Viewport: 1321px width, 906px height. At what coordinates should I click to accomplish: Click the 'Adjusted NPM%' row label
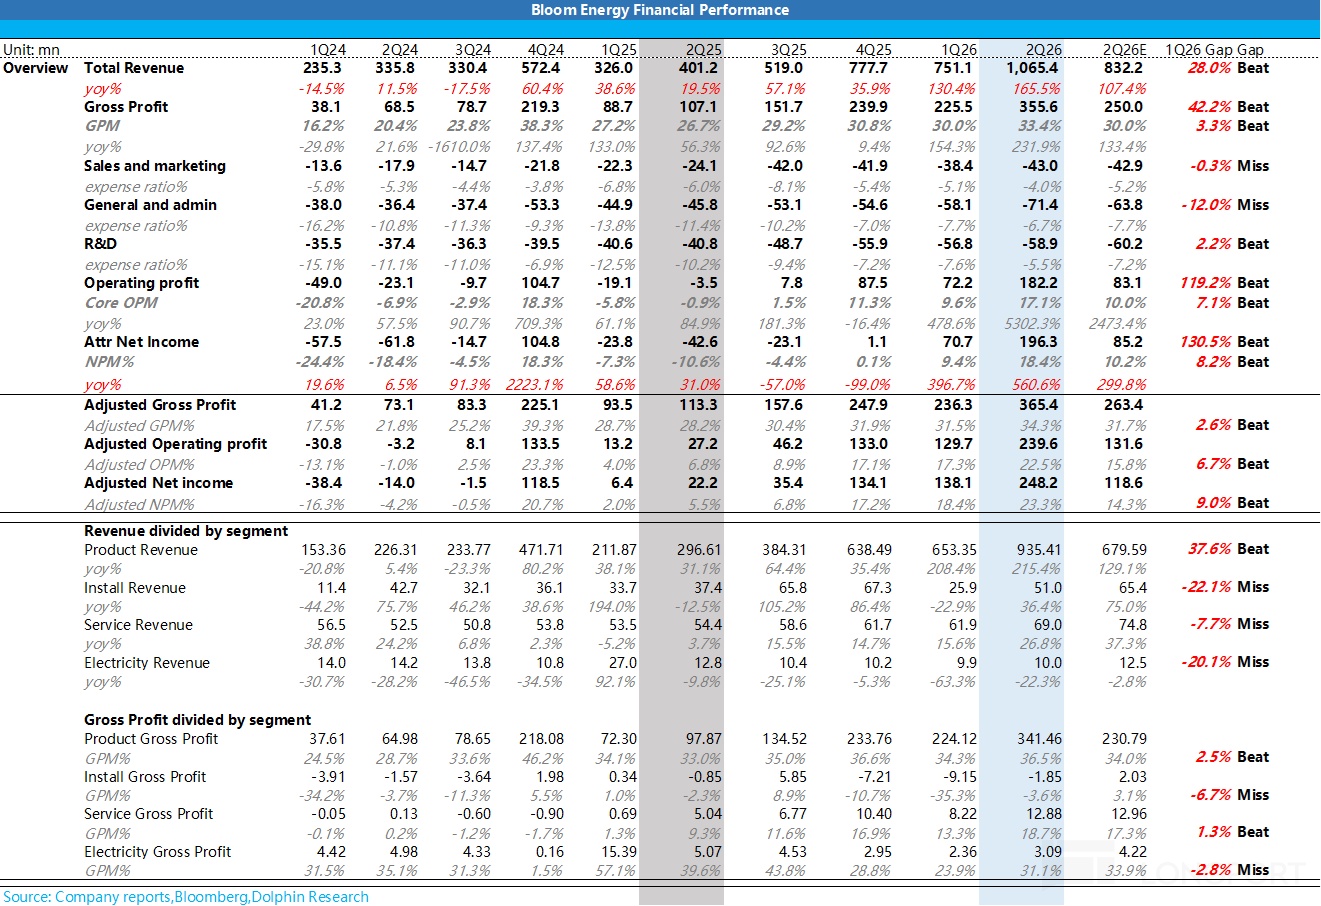coord(139,505)
